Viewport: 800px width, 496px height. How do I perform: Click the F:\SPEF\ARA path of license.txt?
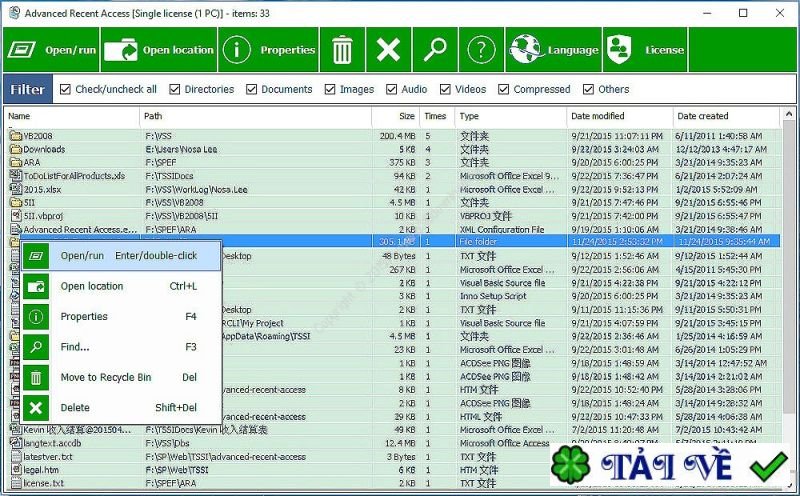(170, 483)
